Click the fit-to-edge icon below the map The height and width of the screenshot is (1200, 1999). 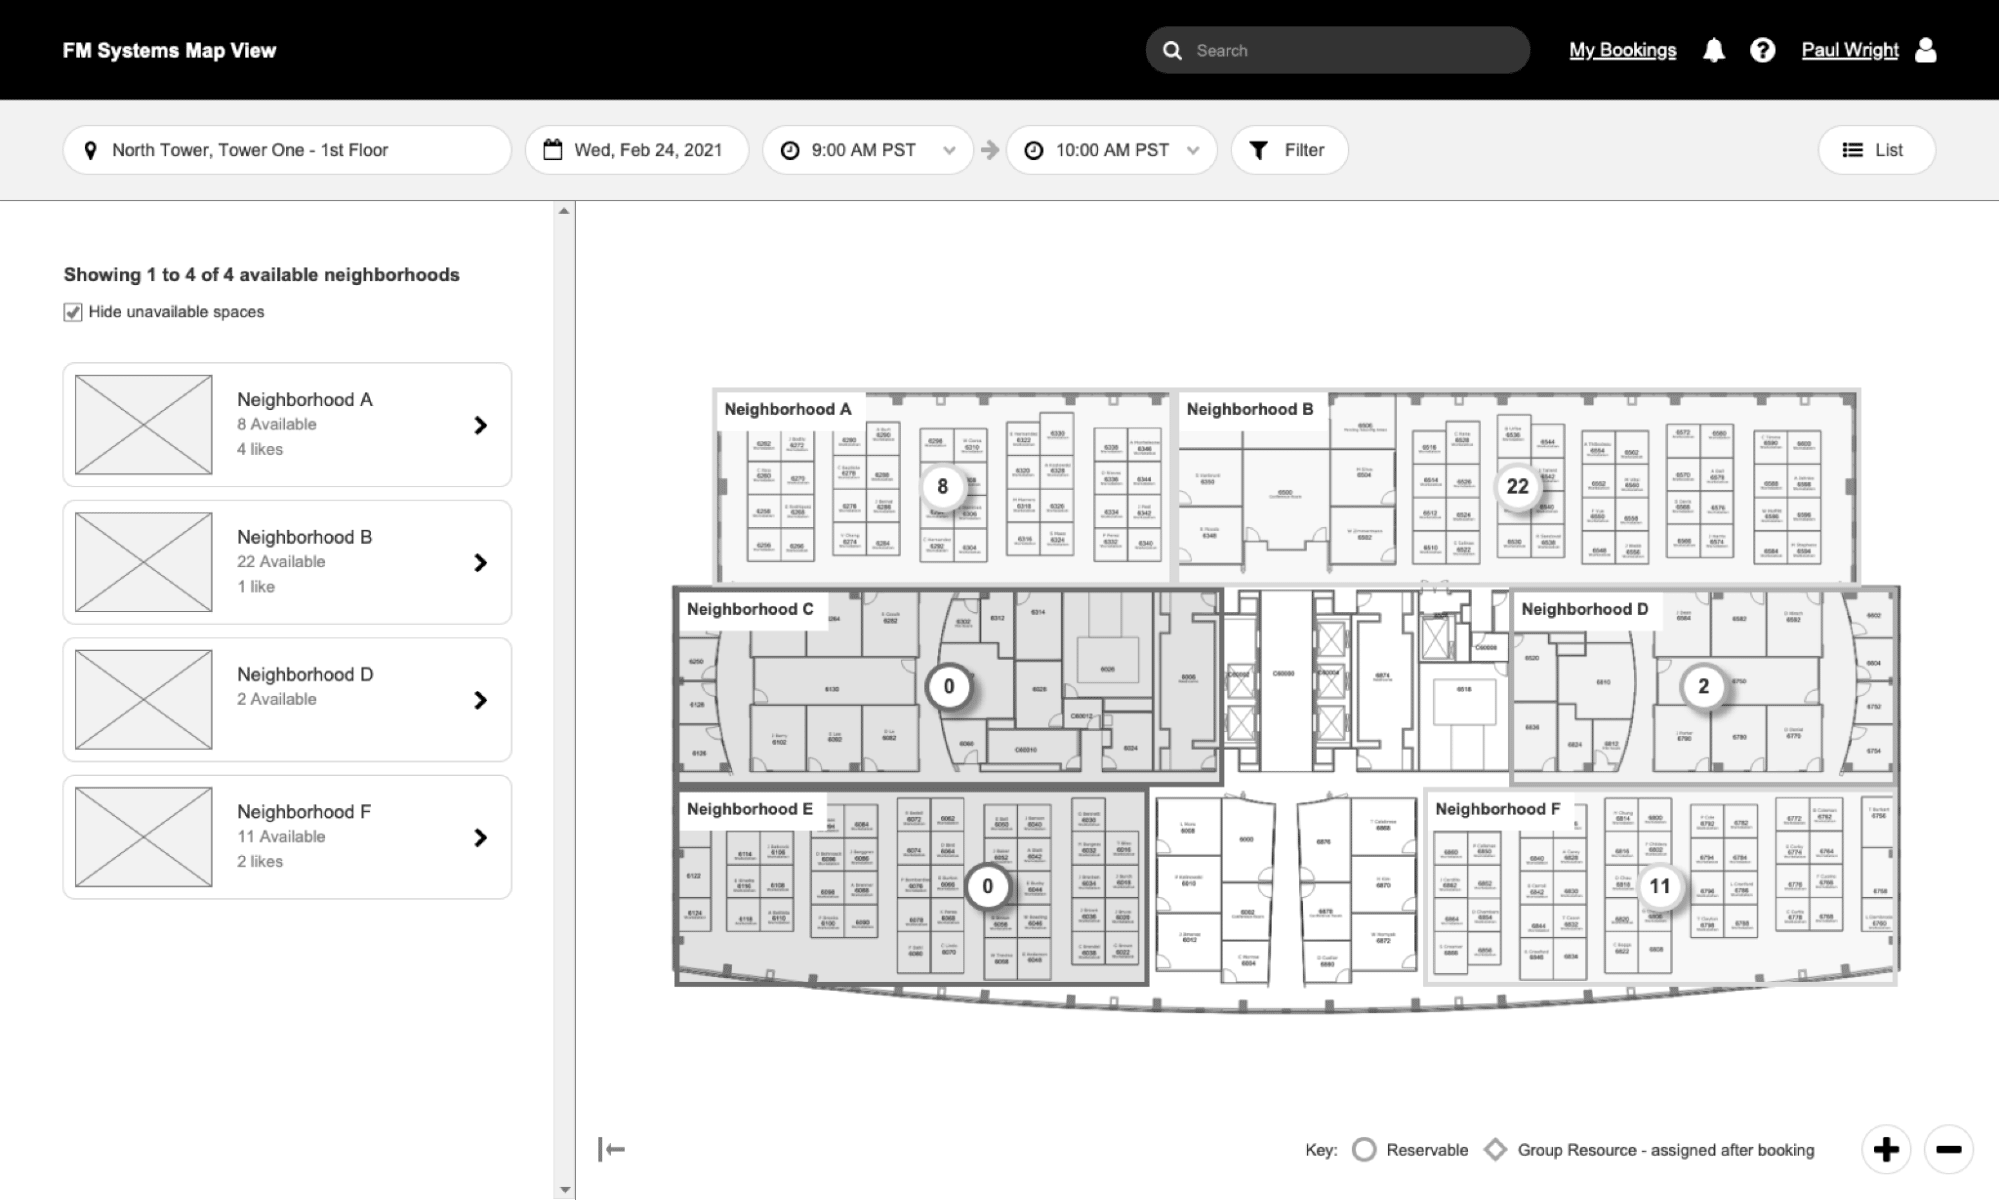point(611,1149)
